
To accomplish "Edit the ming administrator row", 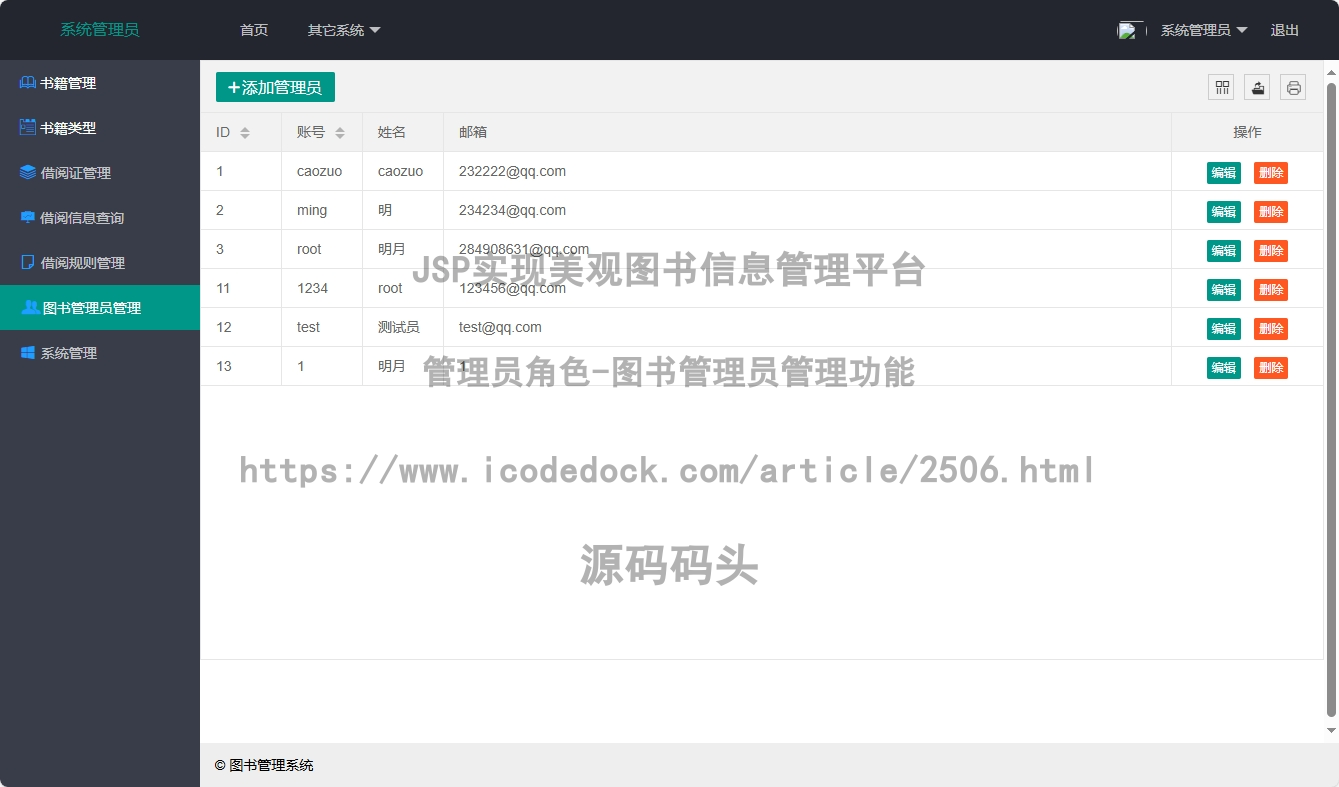I will (x=1223, y=212).
